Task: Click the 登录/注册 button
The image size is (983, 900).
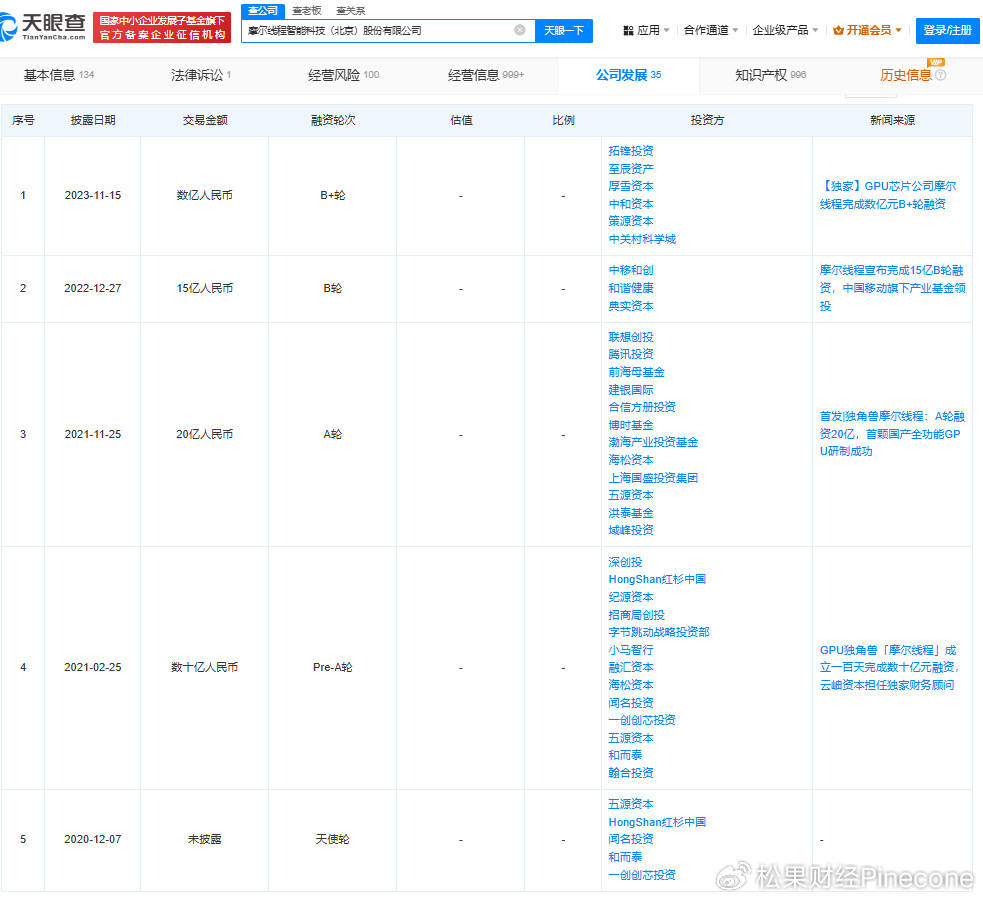Action: tap(947, 30)
